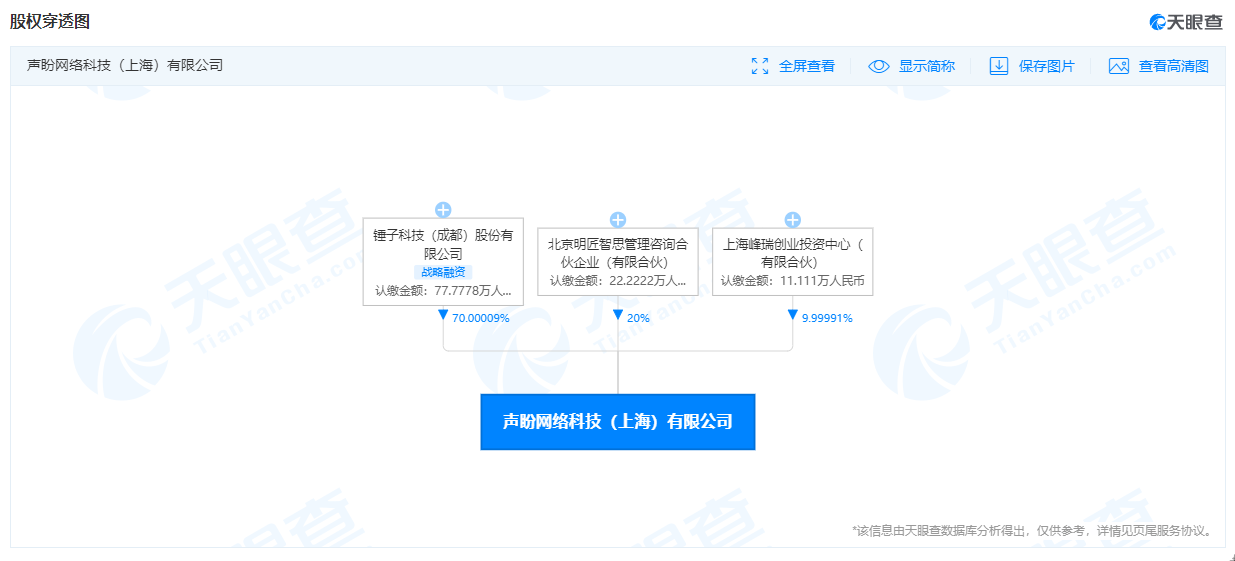Click the 70.00009% share arrow
The width and height of the screenshot is (1235, 561).
[x=443, y=316]
